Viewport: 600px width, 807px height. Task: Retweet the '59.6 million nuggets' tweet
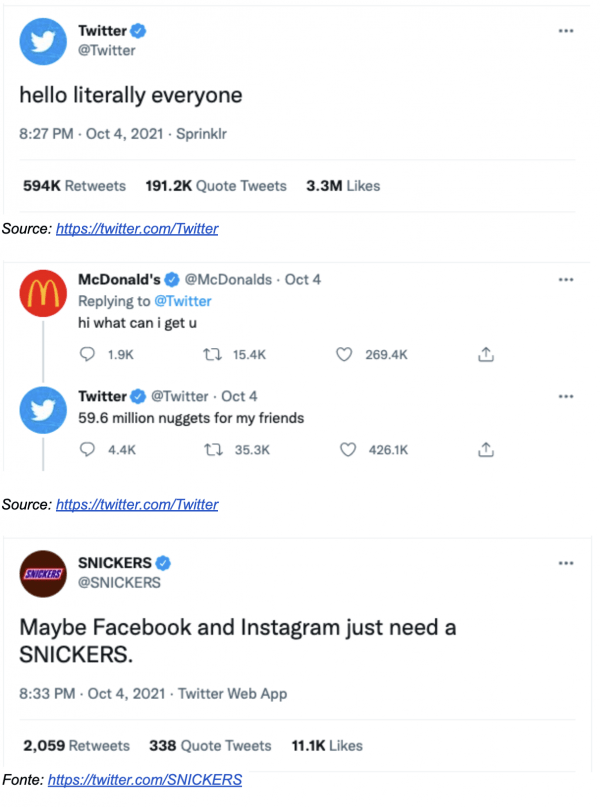click(210, 450)
